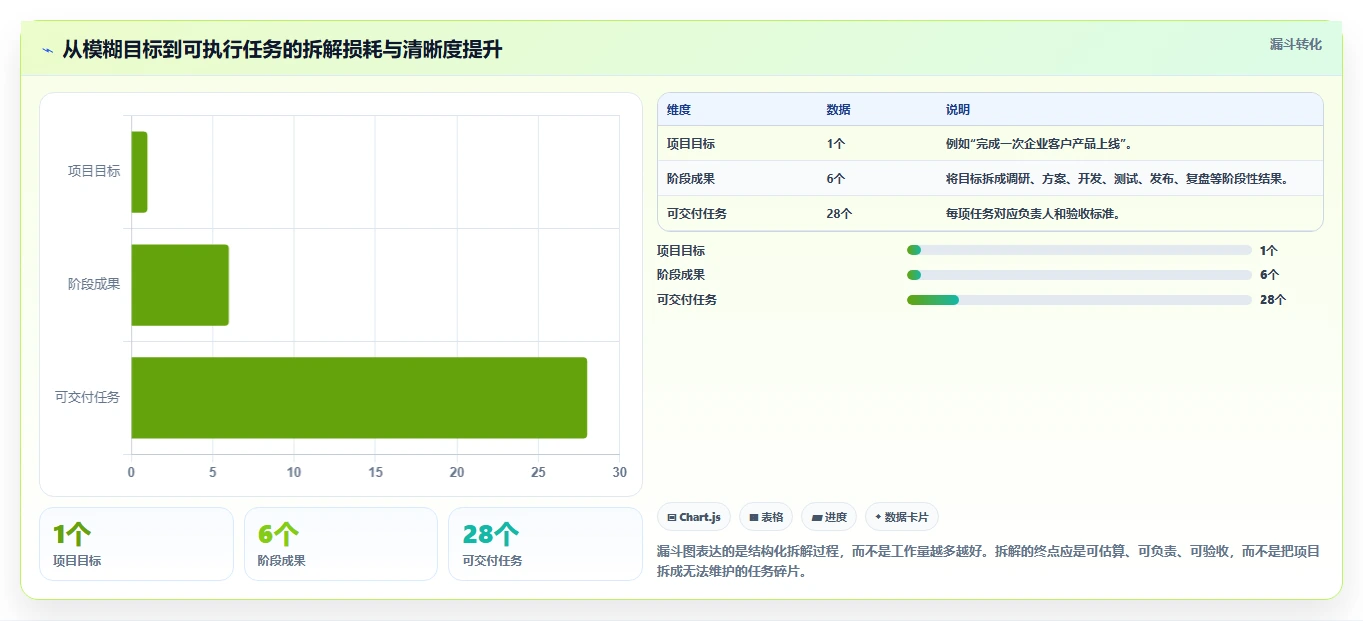
Task: Select the 进度 tag chip
Action: (829, 517)
